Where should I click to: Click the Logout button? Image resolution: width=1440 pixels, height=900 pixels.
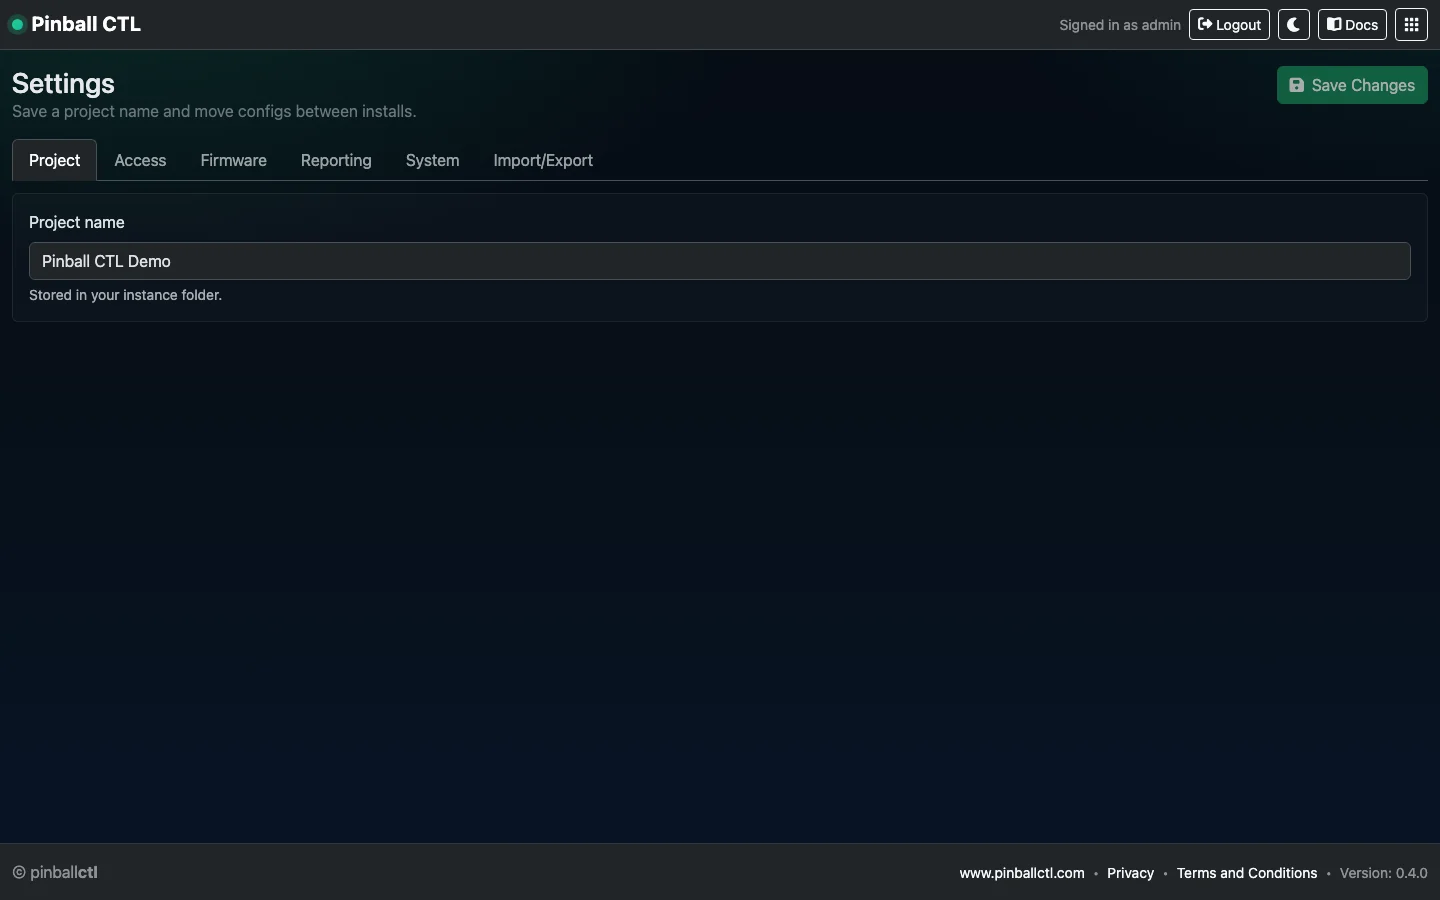(x=1228, y=24)
